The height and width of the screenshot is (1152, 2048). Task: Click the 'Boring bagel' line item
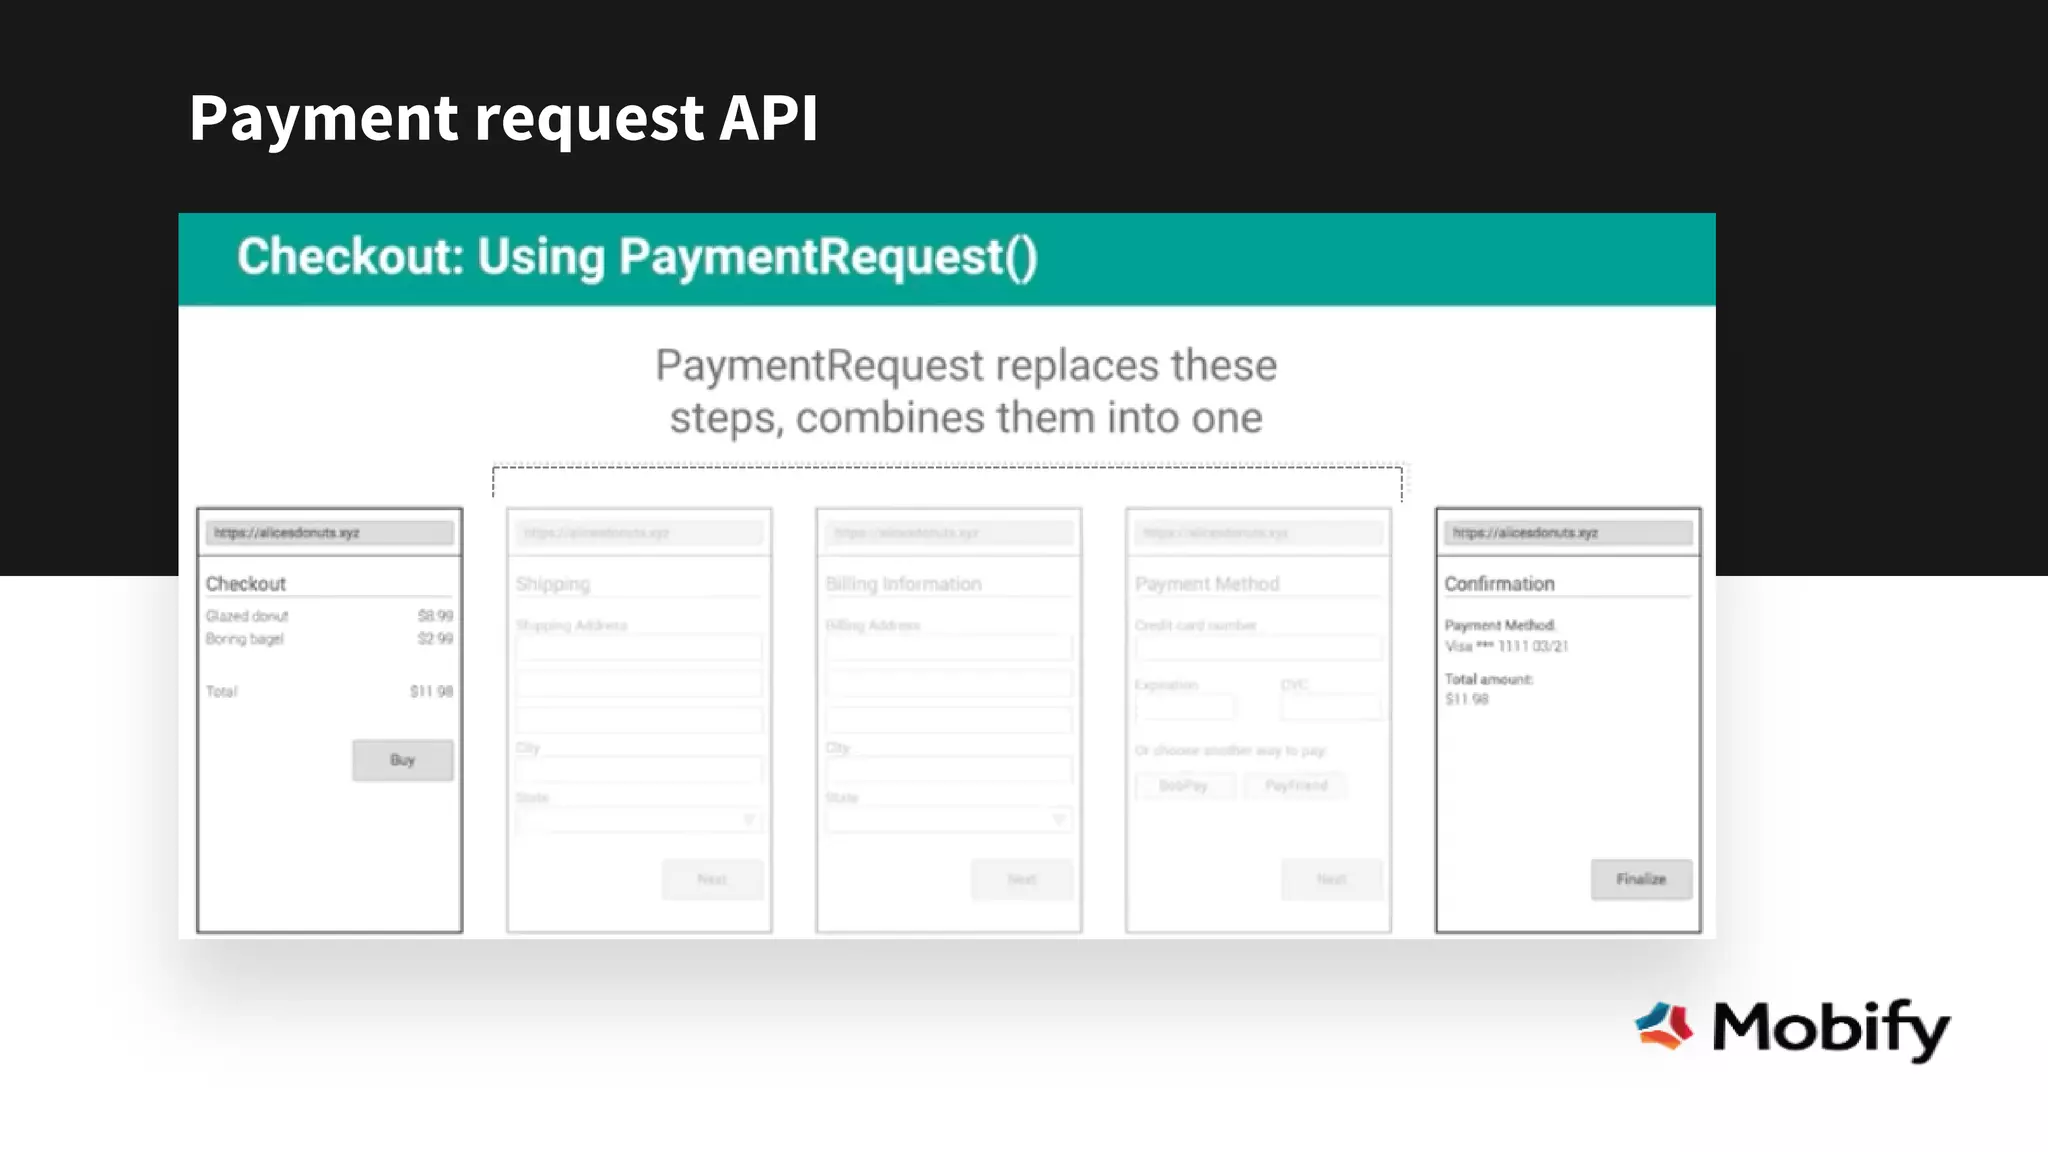(245, 639)
